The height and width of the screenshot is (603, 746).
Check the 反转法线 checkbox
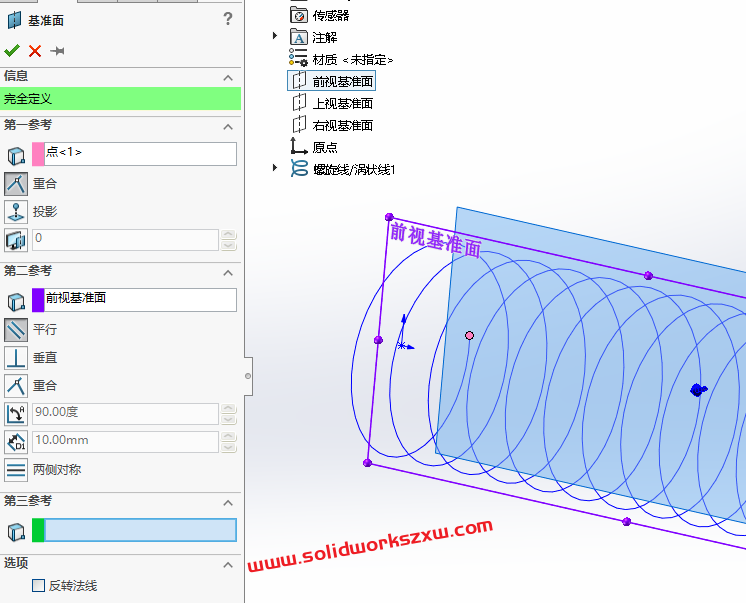click(x=38, y=585)
